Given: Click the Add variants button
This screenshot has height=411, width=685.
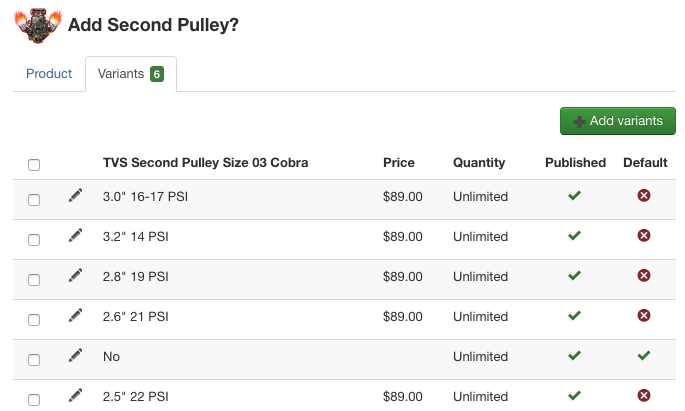Looking at the screenshot, I should [617, 121].
